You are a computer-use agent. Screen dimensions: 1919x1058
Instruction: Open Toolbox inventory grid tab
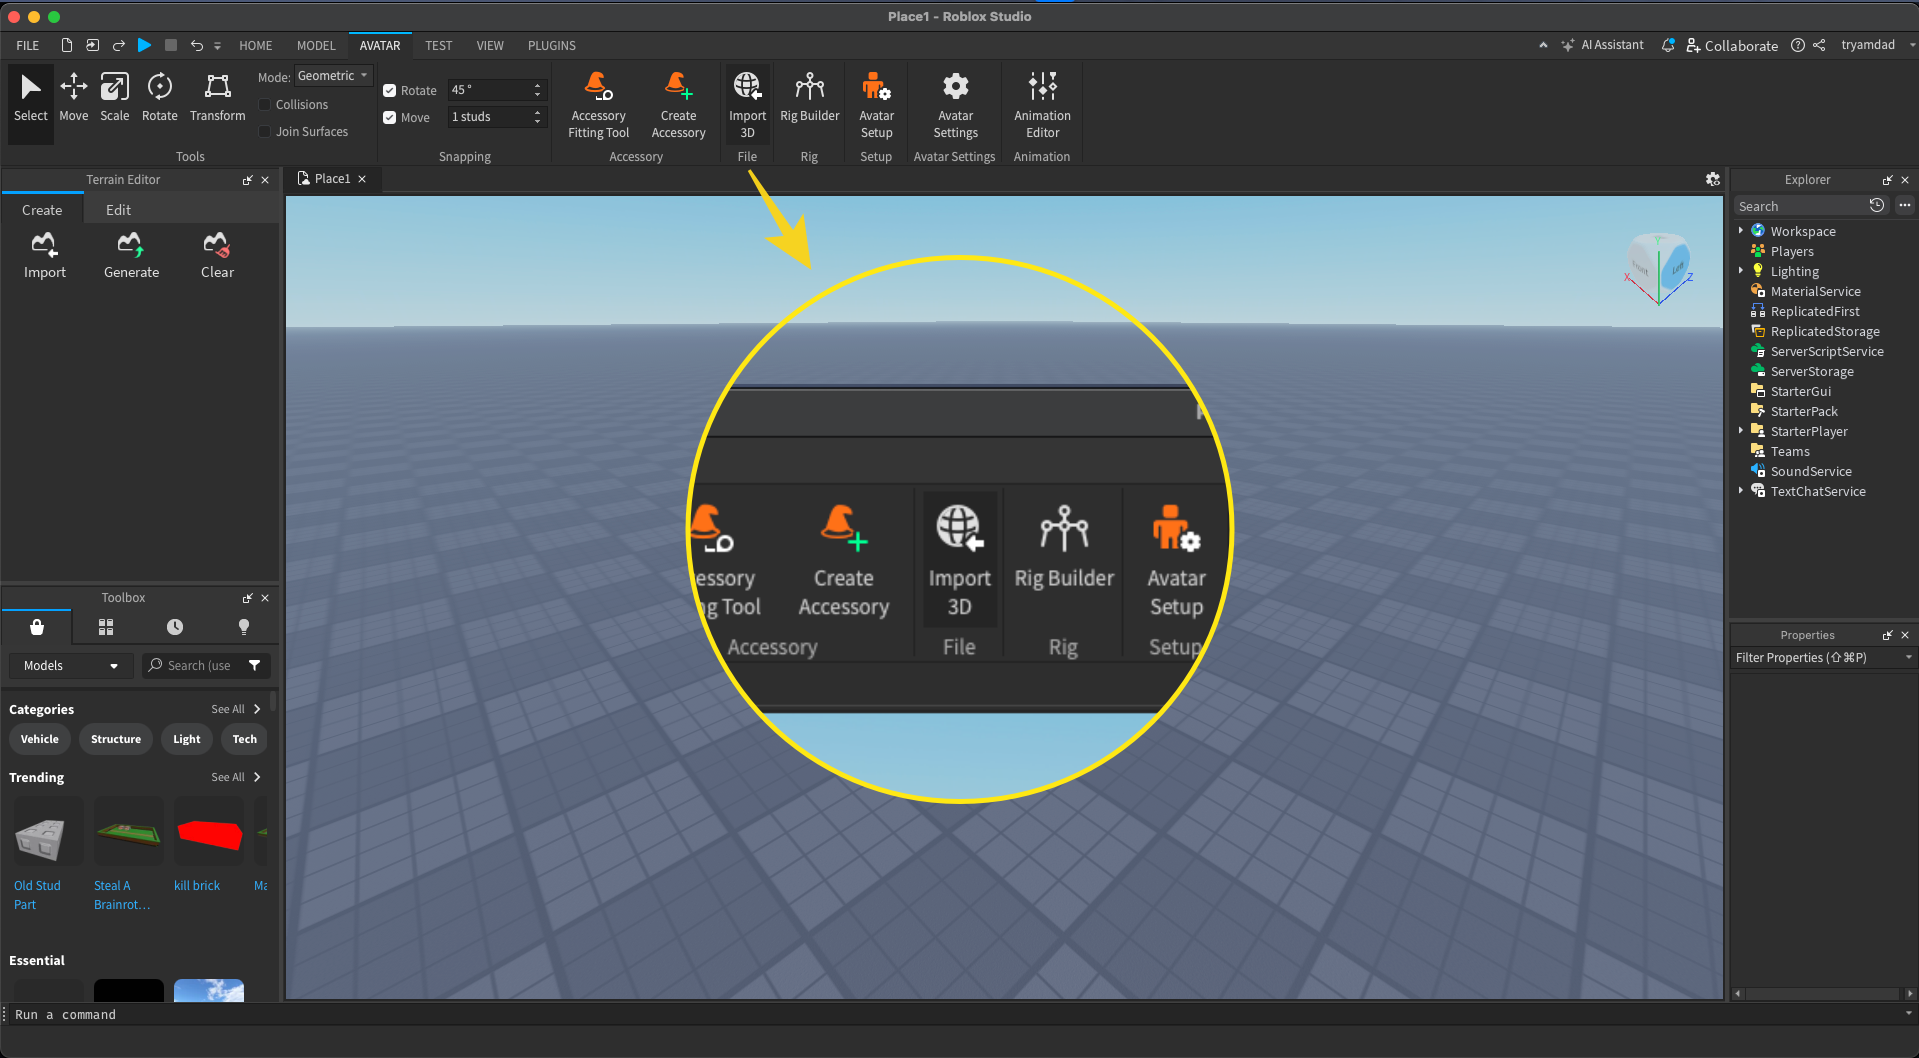(106, 627)
